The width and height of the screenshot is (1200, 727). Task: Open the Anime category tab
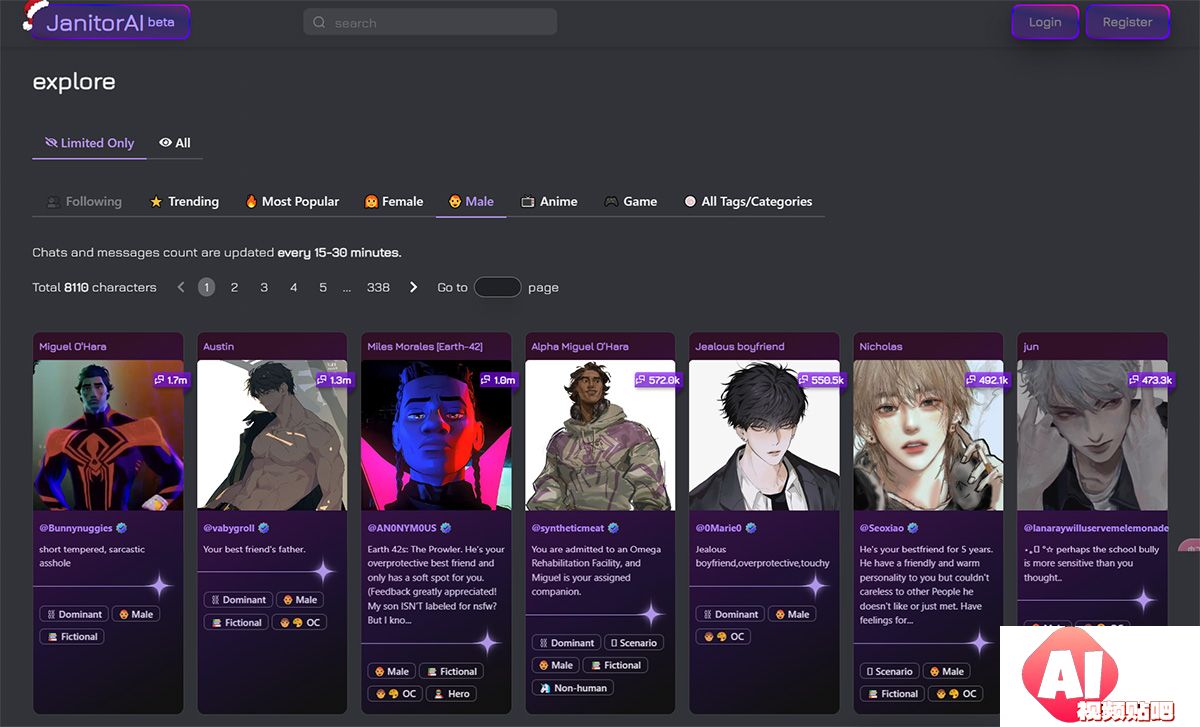(x=549, y=201)
